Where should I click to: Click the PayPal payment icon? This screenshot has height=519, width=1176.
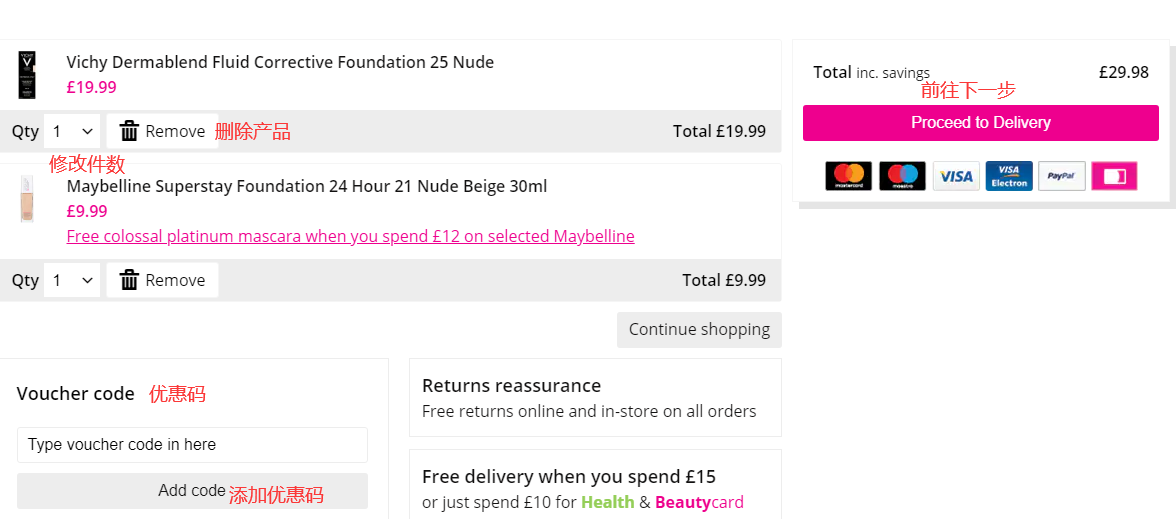click(x=1061, y=176)
